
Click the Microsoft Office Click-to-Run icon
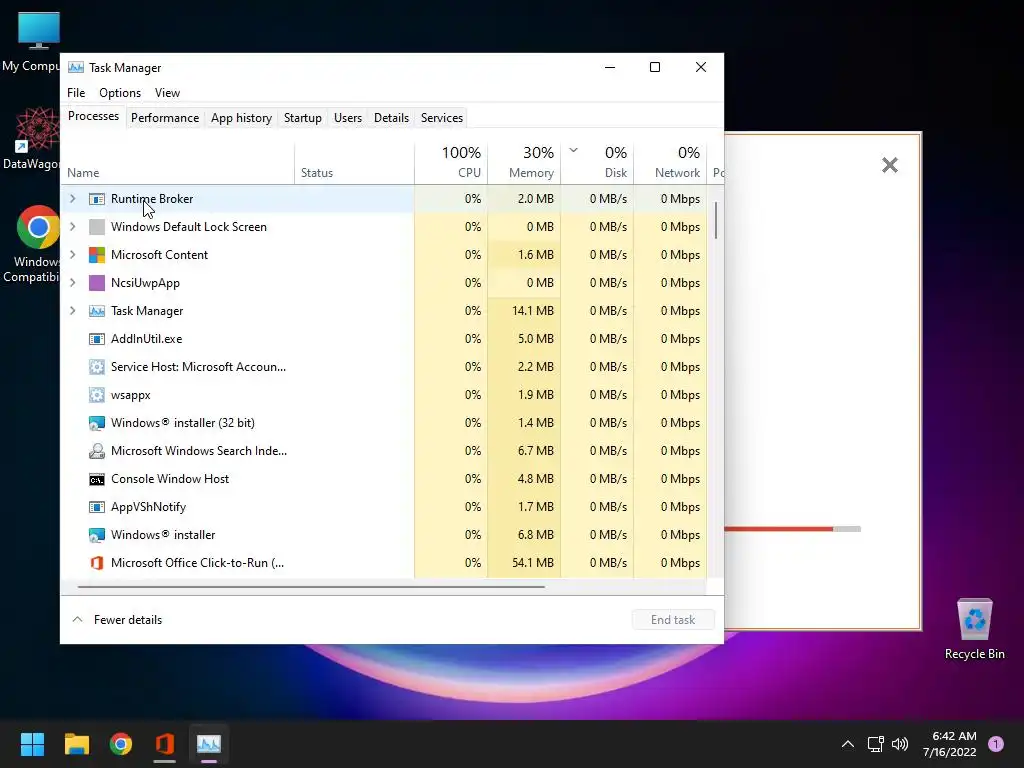[97, 563]
